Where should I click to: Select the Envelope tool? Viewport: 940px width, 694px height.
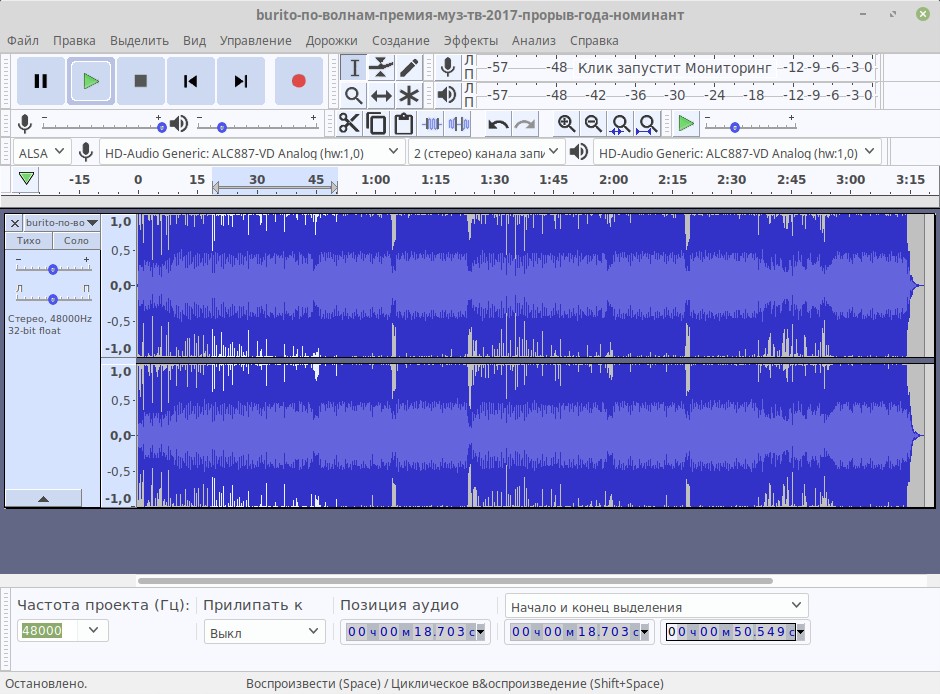pos(381,67)
